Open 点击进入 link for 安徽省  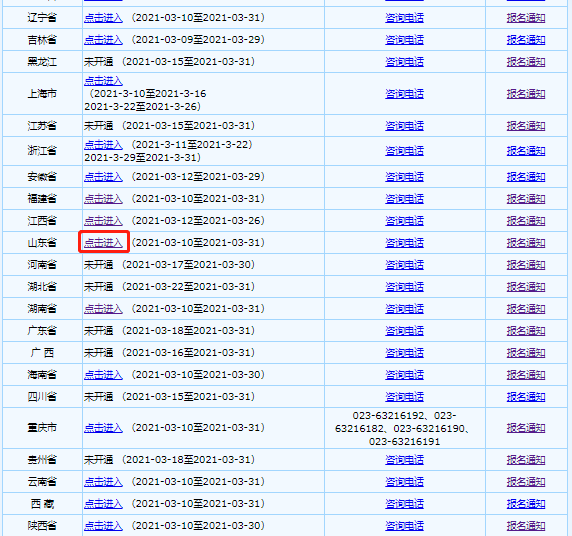click(103, 177)
